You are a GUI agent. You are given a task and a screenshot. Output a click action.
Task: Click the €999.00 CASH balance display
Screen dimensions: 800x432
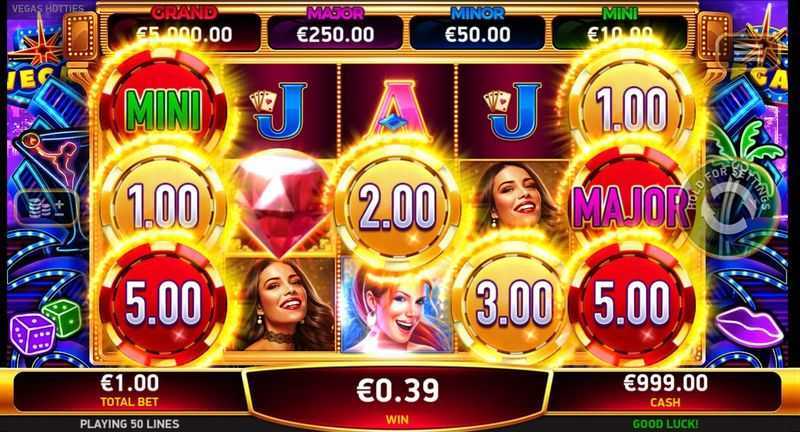click(x=665, y=391)
